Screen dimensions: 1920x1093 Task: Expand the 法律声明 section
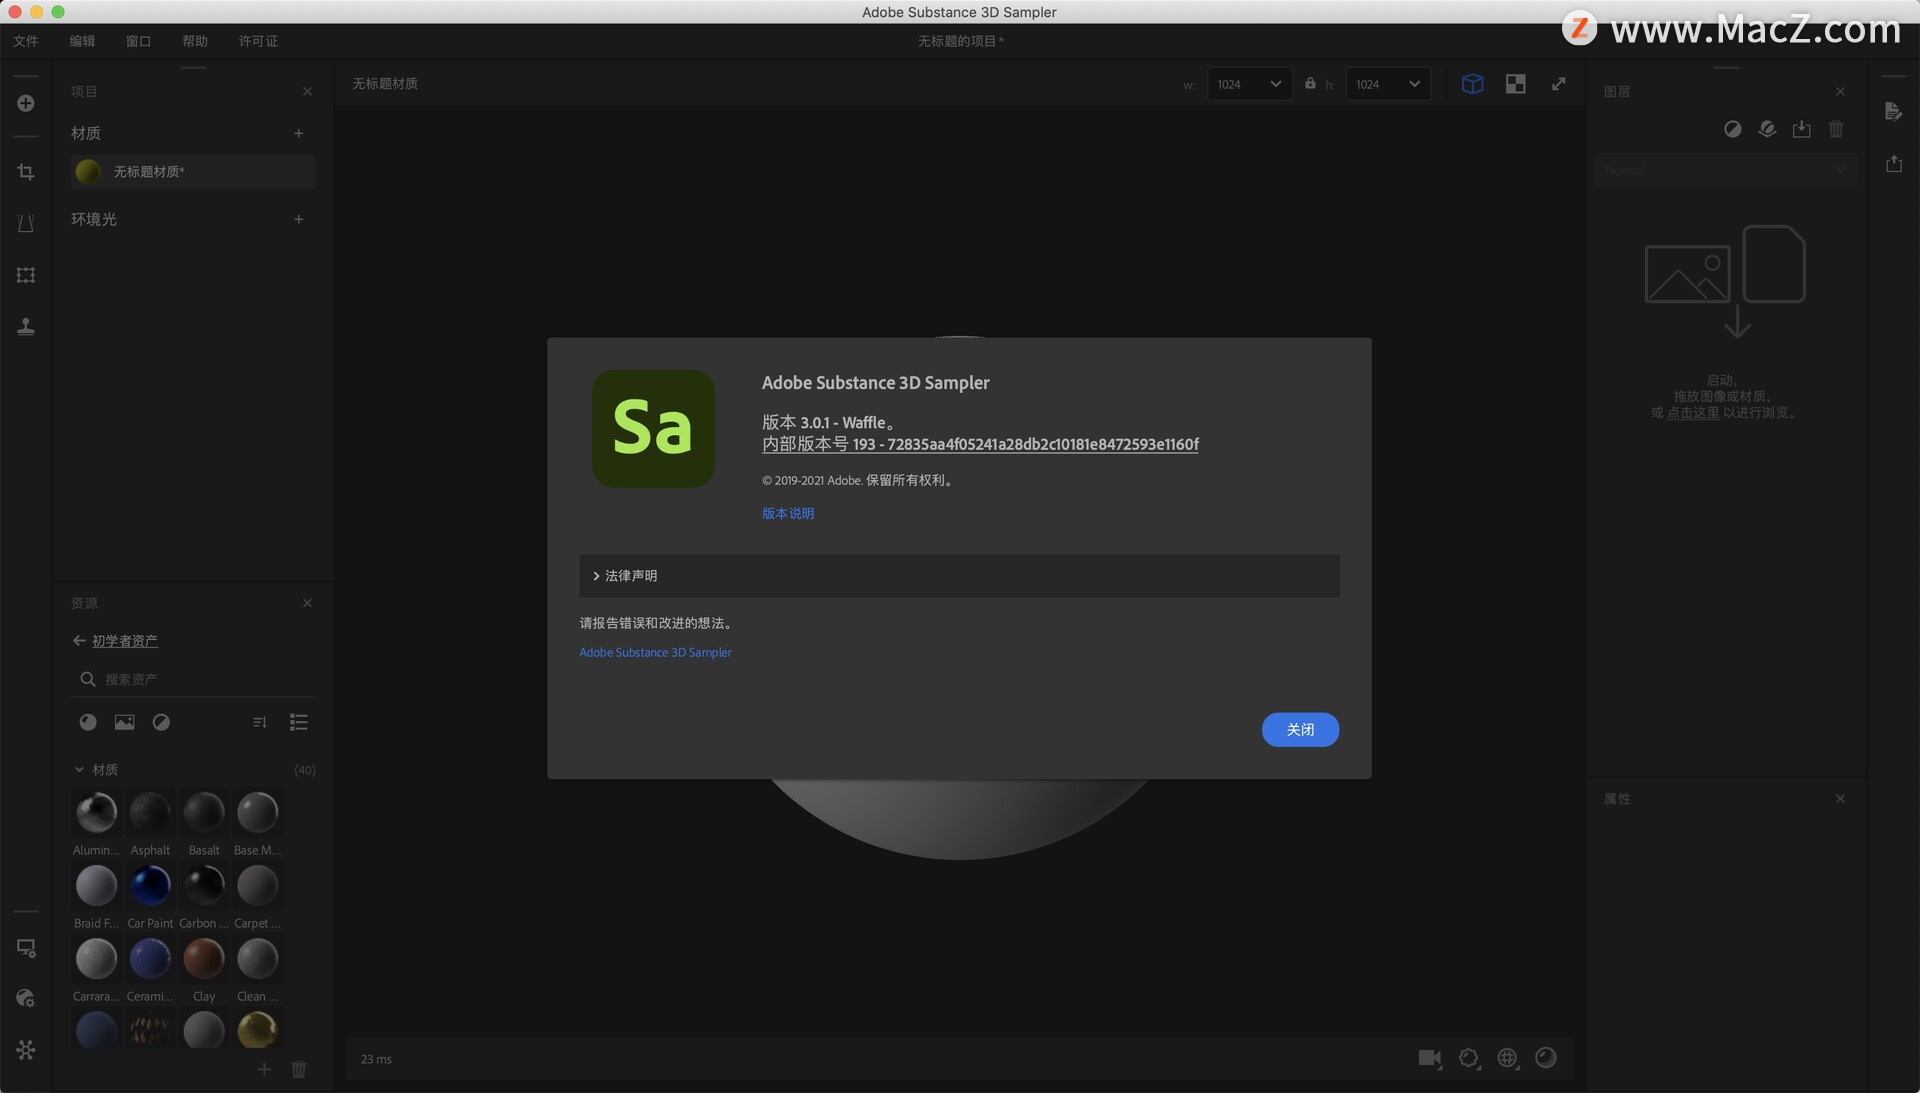pos(959,576)
